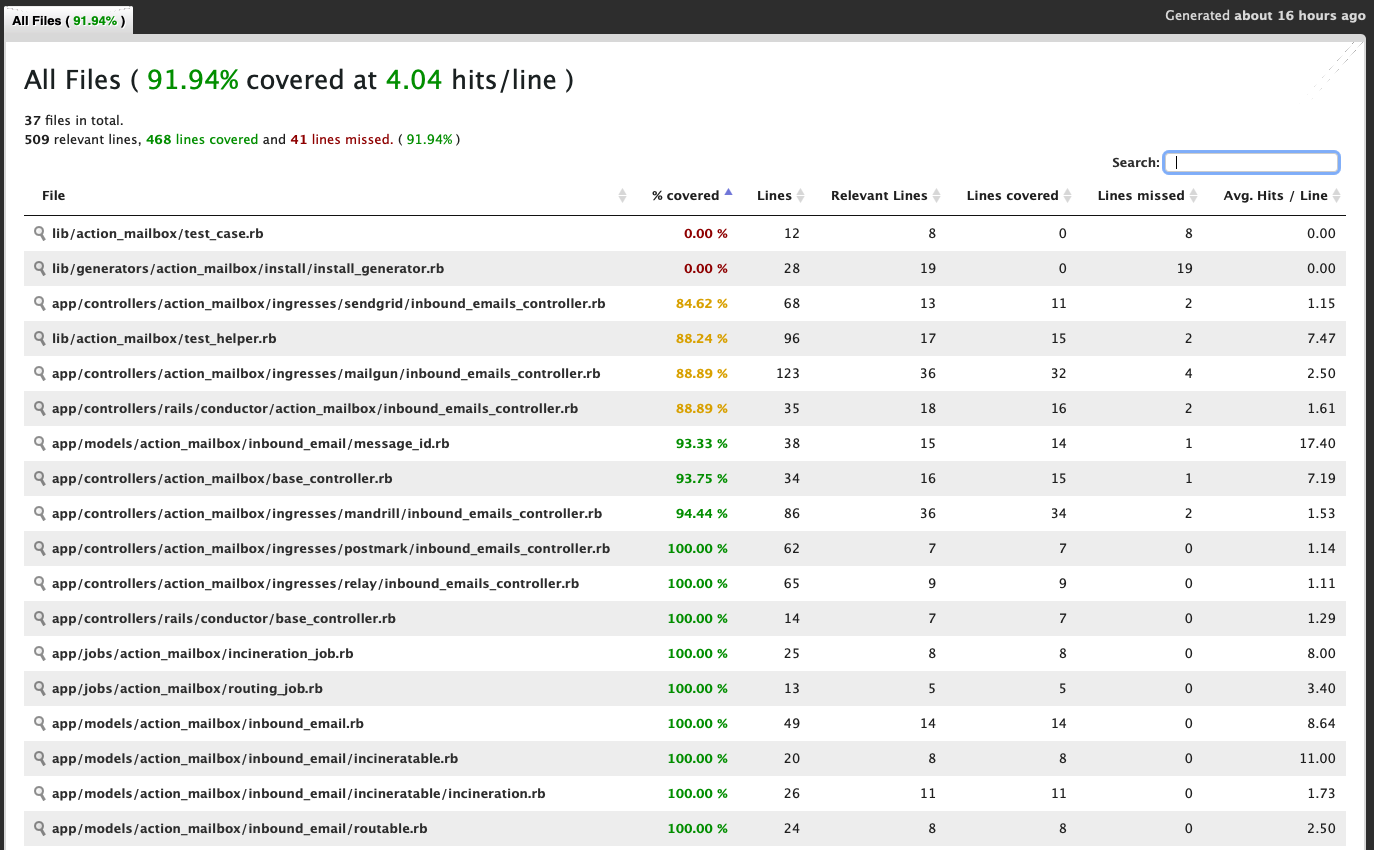Sort table by Lines missed column

coord(1141,196)
